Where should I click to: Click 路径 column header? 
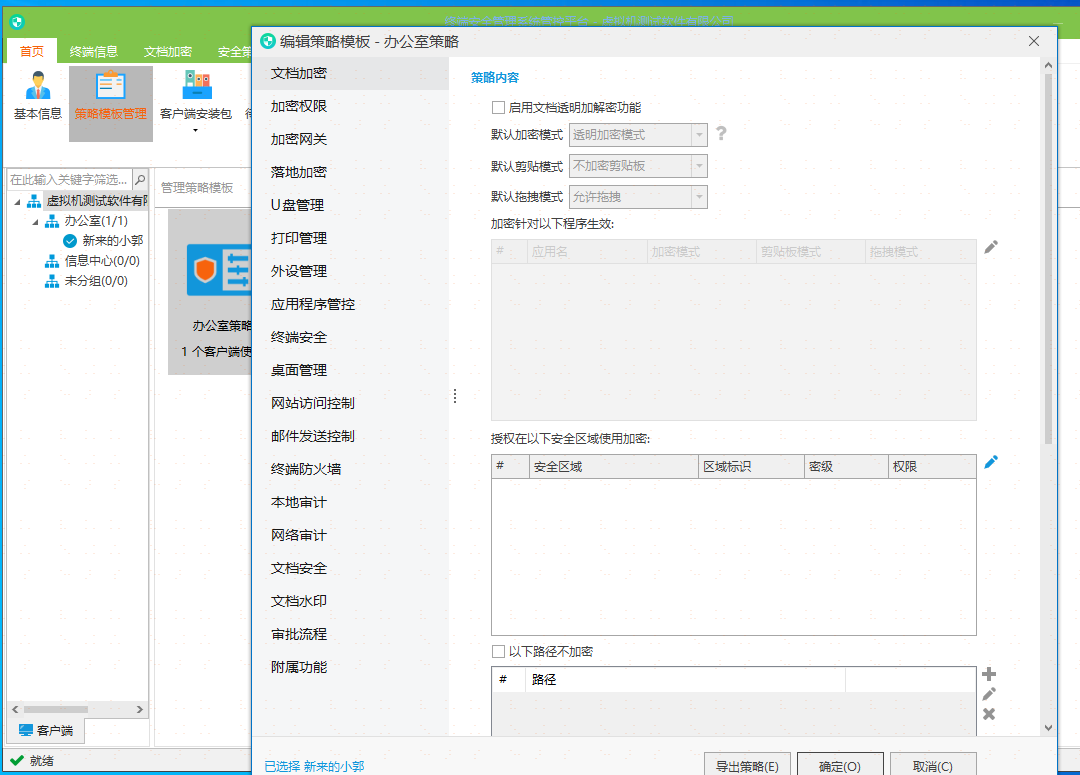[685, 680]
